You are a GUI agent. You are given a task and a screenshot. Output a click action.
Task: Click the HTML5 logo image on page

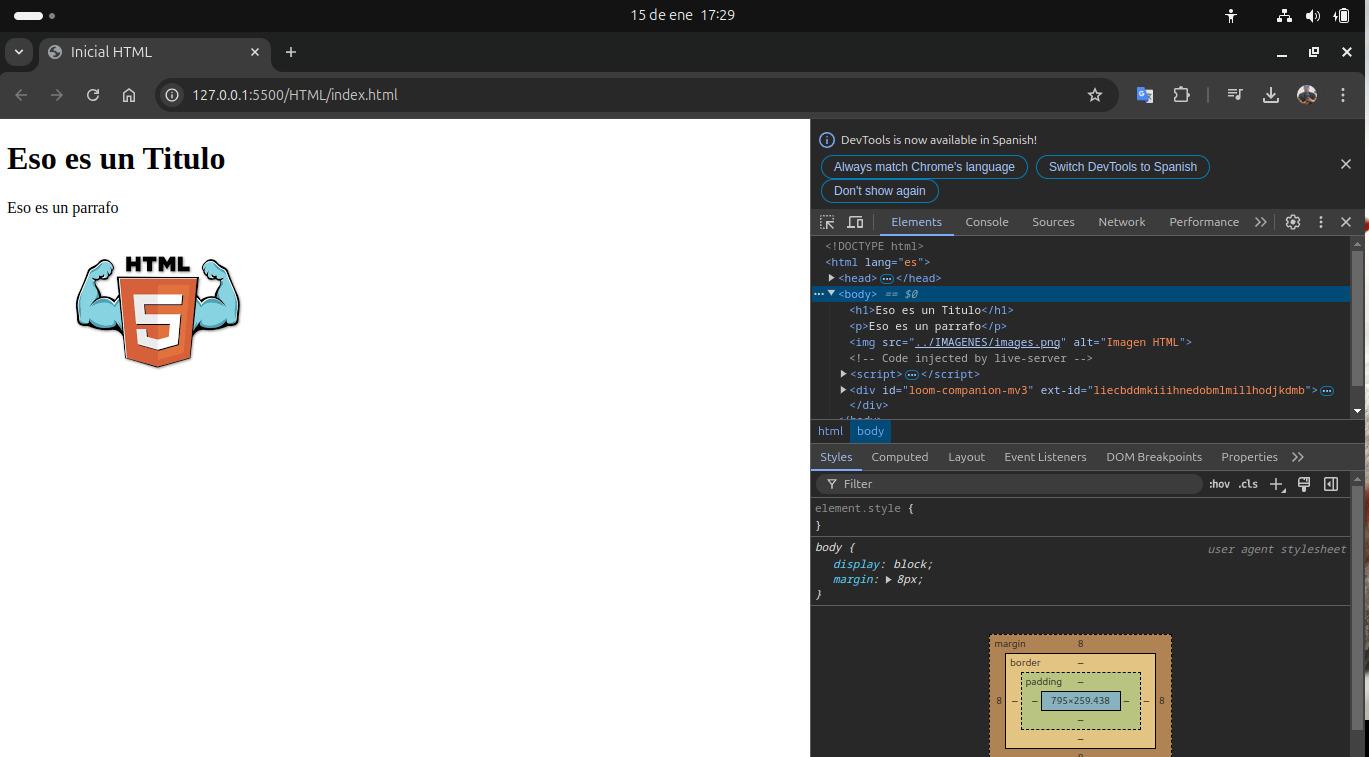coord(158,311)
